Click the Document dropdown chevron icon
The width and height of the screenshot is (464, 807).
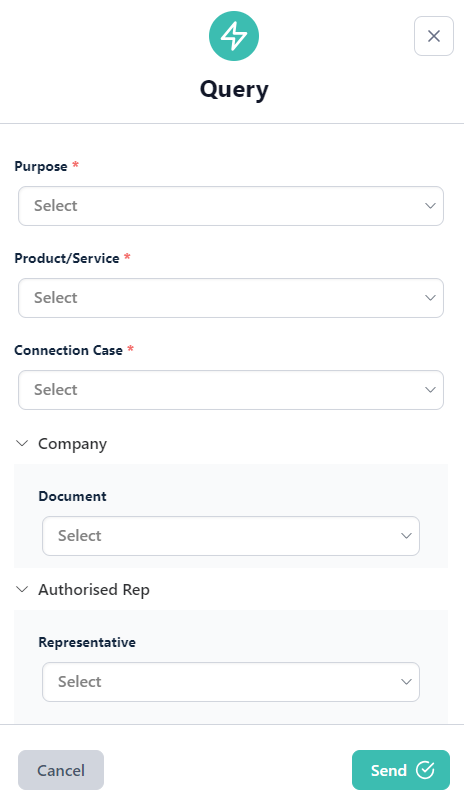click(406, 536)
